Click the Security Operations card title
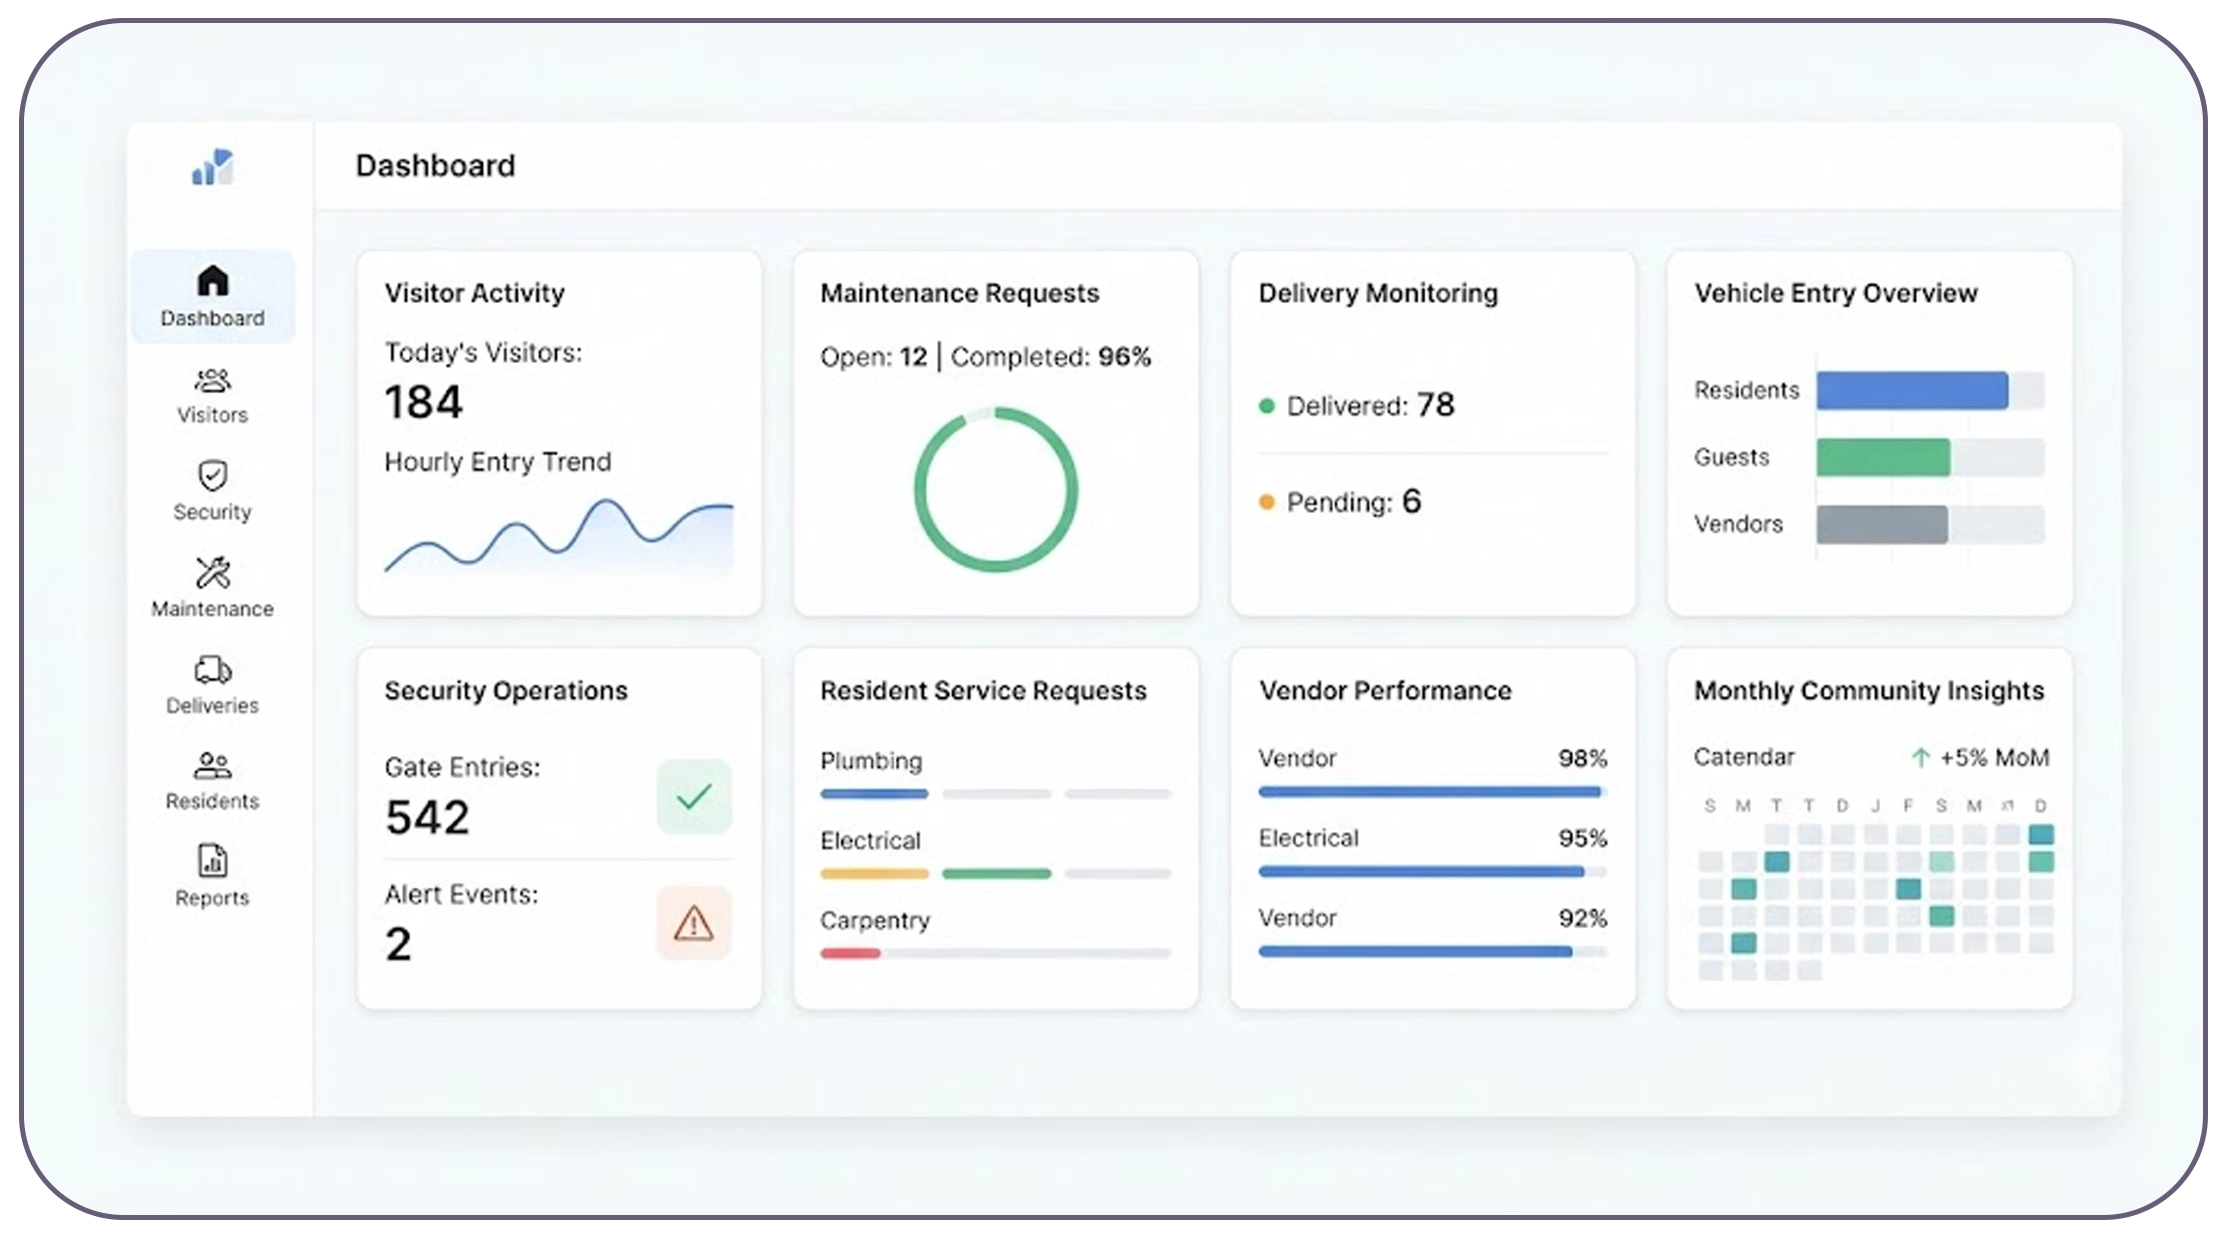 coord(506,691)
